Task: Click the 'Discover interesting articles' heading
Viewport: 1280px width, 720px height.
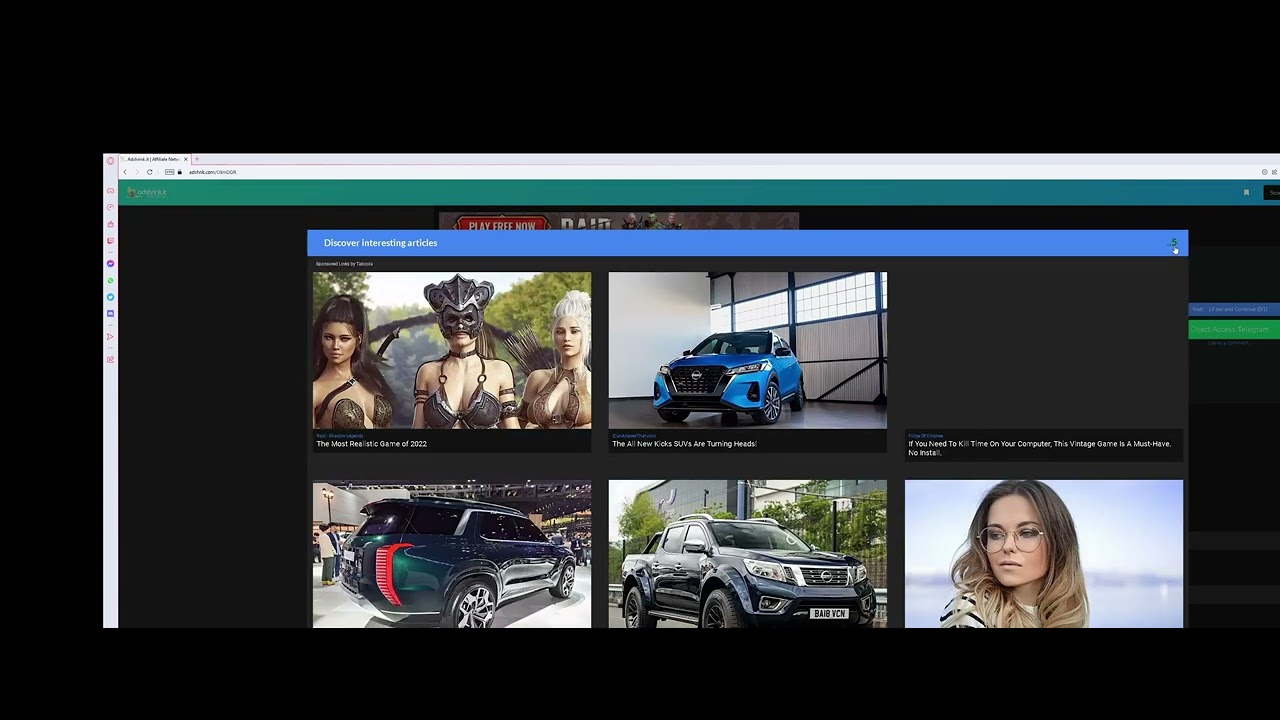Action: [x=380, y=243]
